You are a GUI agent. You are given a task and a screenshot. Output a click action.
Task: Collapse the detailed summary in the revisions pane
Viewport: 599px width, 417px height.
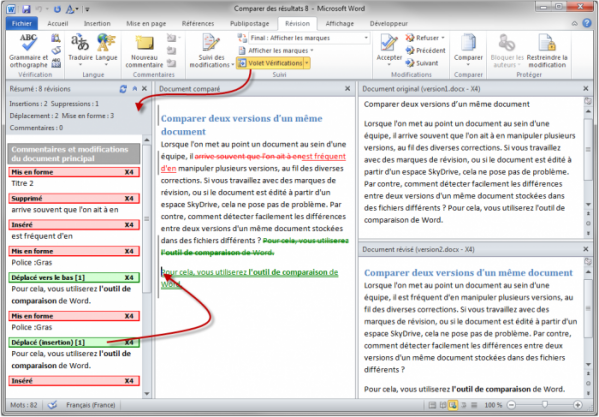(x=134, y=89)
